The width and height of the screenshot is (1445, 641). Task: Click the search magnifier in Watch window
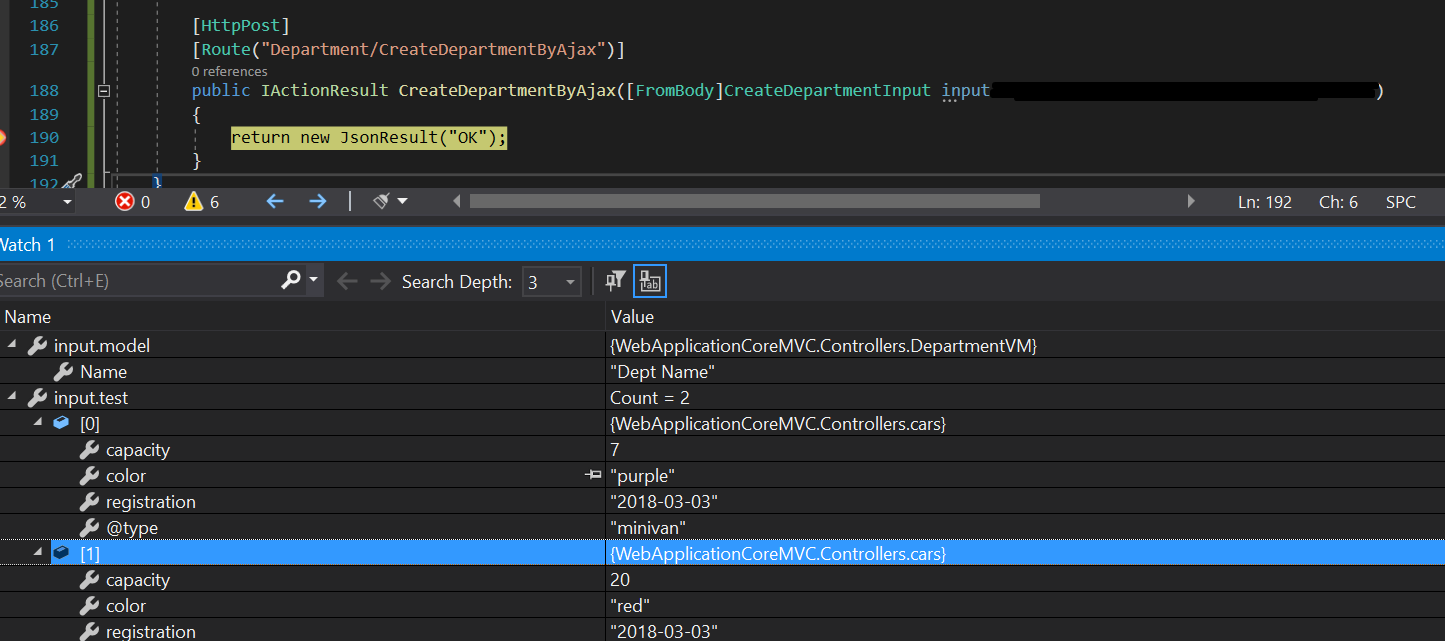click(x=291, y=281)
